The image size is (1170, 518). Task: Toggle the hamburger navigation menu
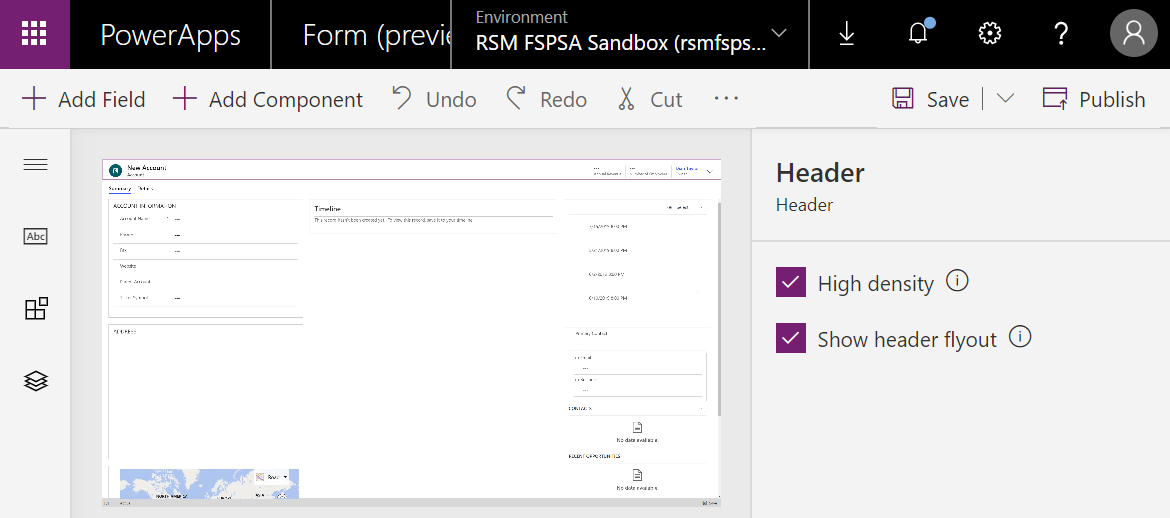click(36, 165)
